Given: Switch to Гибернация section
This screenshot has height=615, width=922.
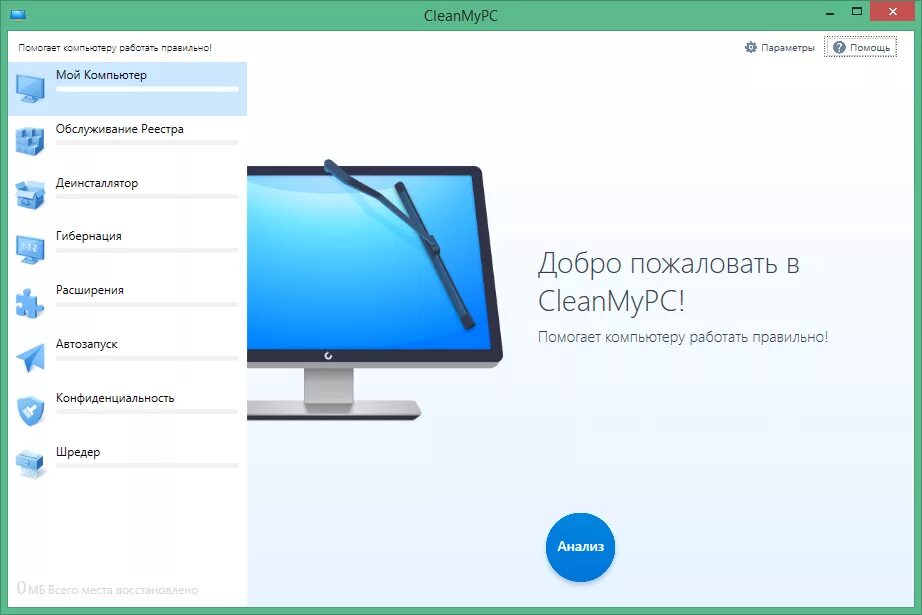Looking at the screenshot, I should [x=128, y=250].
